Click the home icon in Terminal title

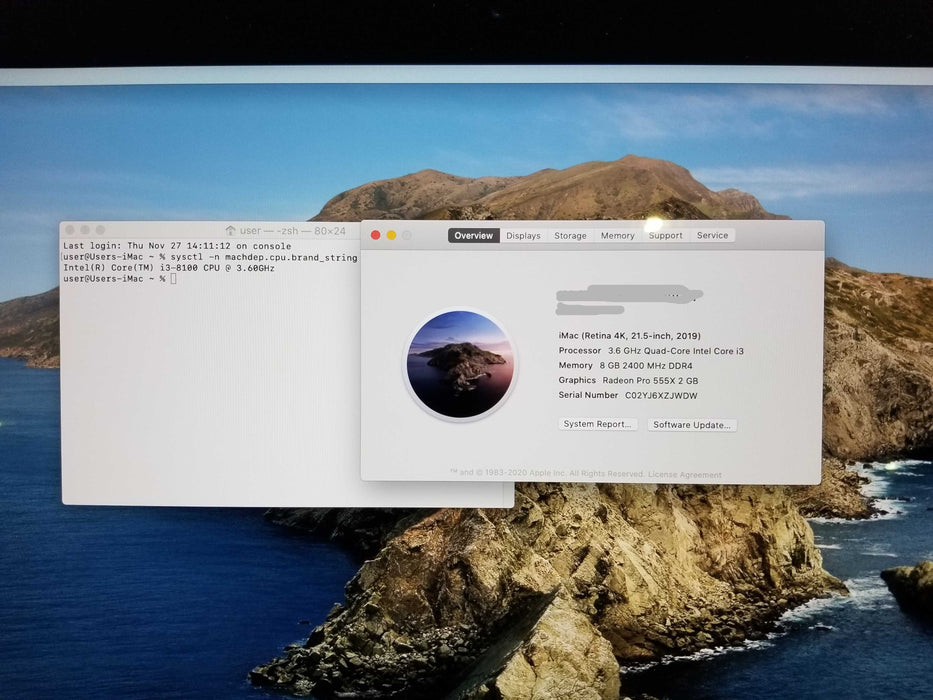point(230,230)
